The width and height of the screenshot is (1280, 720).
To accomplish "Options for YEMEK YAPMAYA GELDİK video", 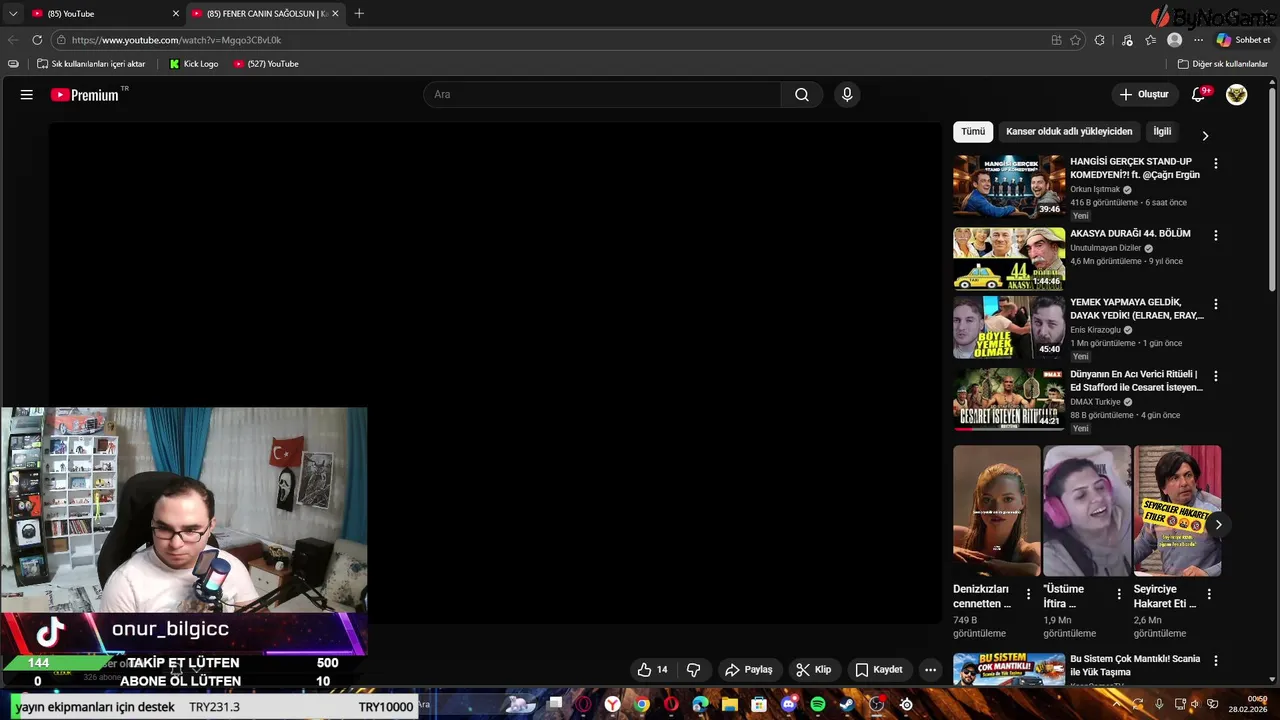I will [x=1216, y=304].
